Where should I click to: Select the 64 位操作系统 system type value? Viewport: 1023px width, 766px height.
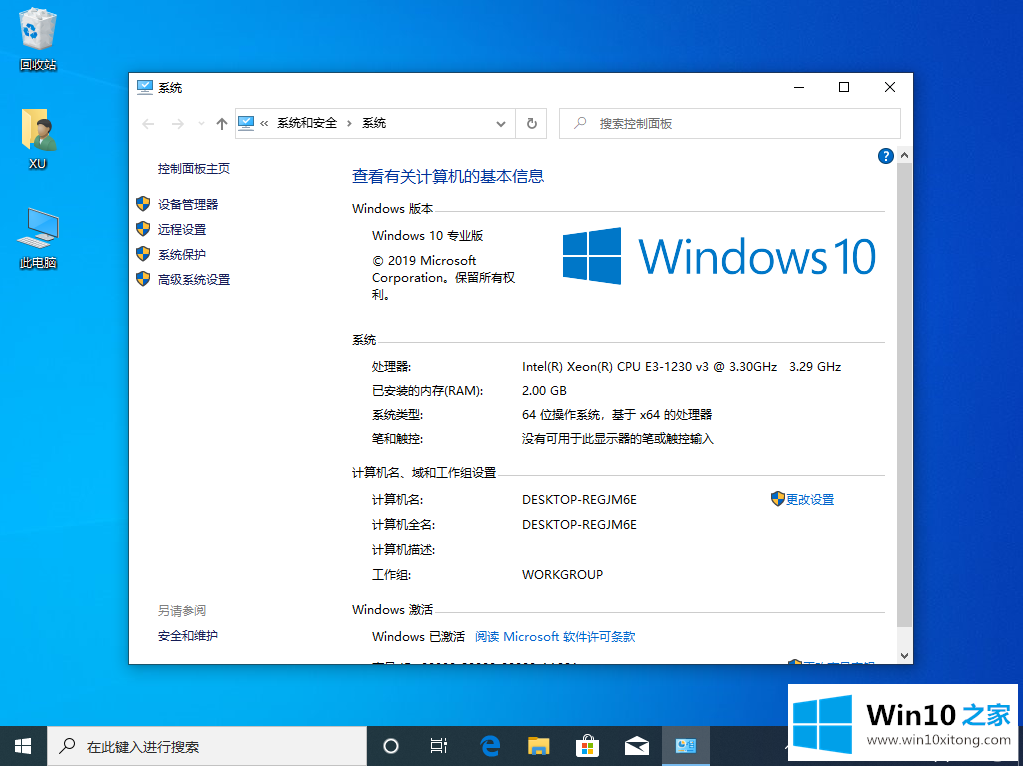[617, 414]
